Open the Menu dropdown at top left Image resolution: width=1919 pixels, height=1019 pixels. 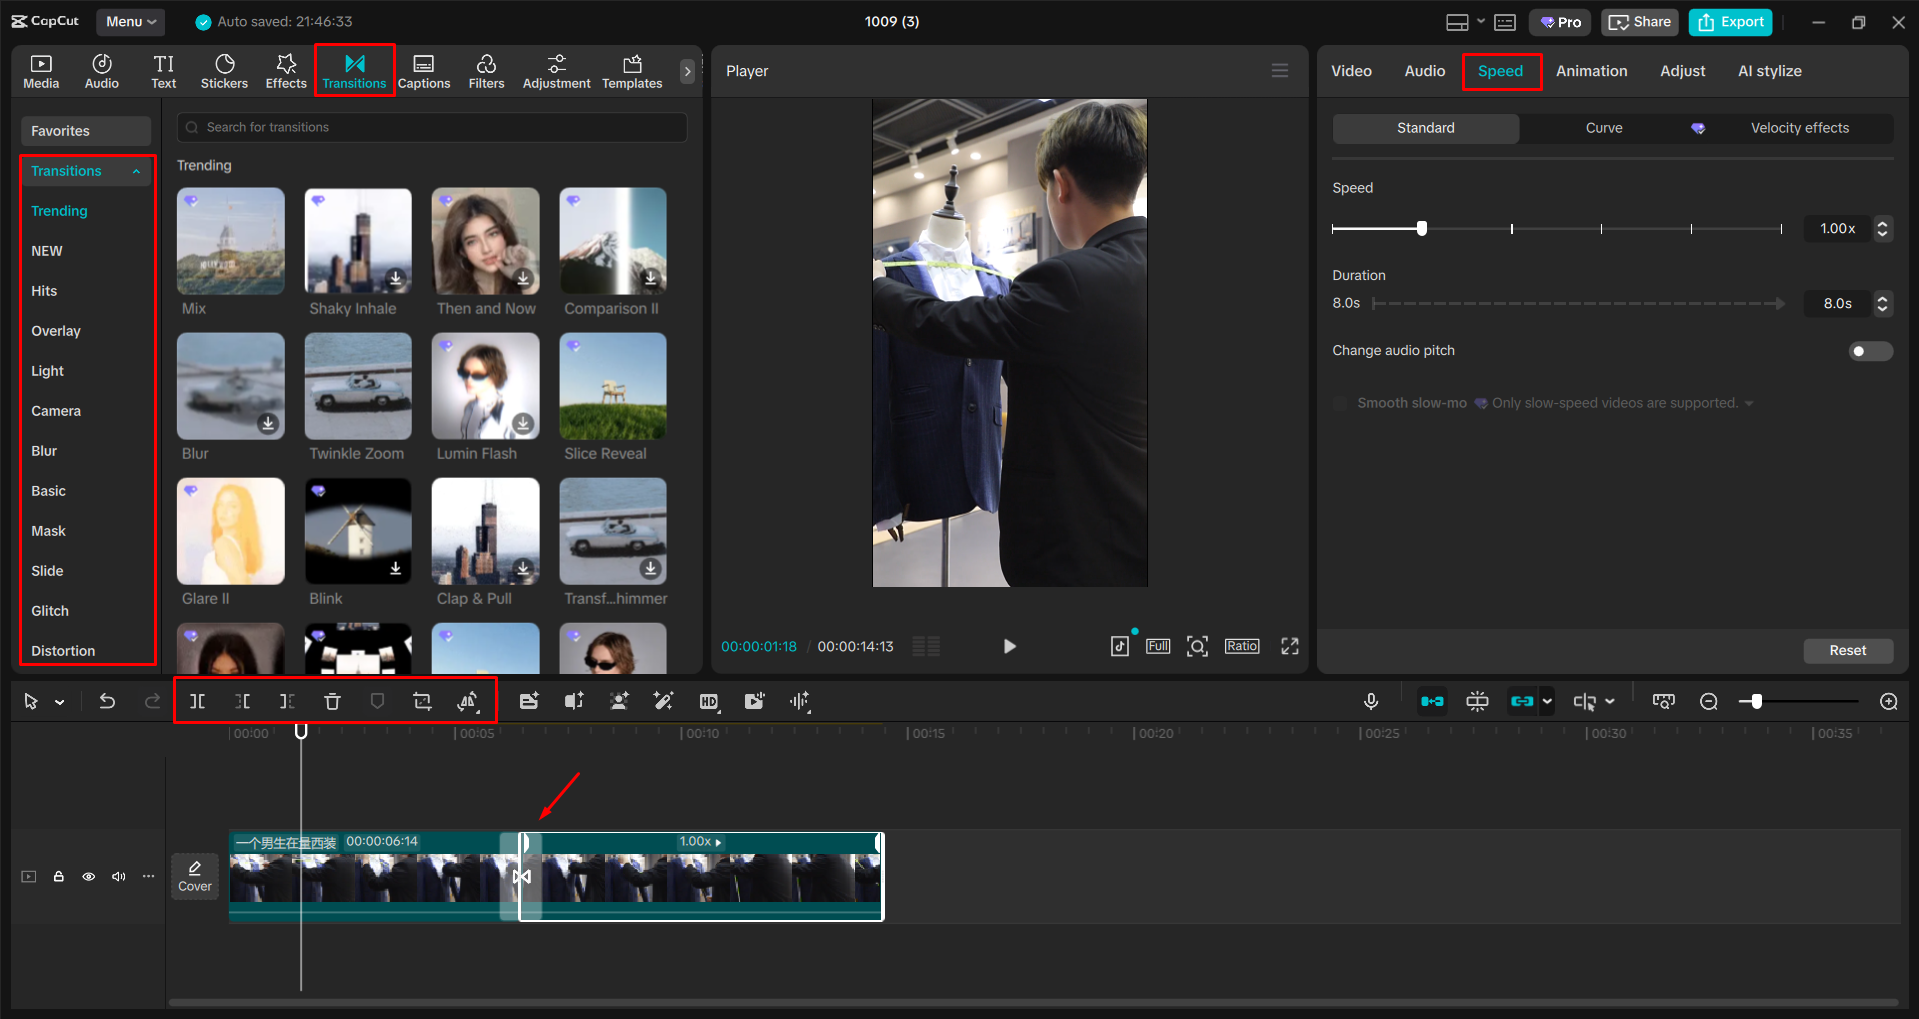(x=130, y=21)
